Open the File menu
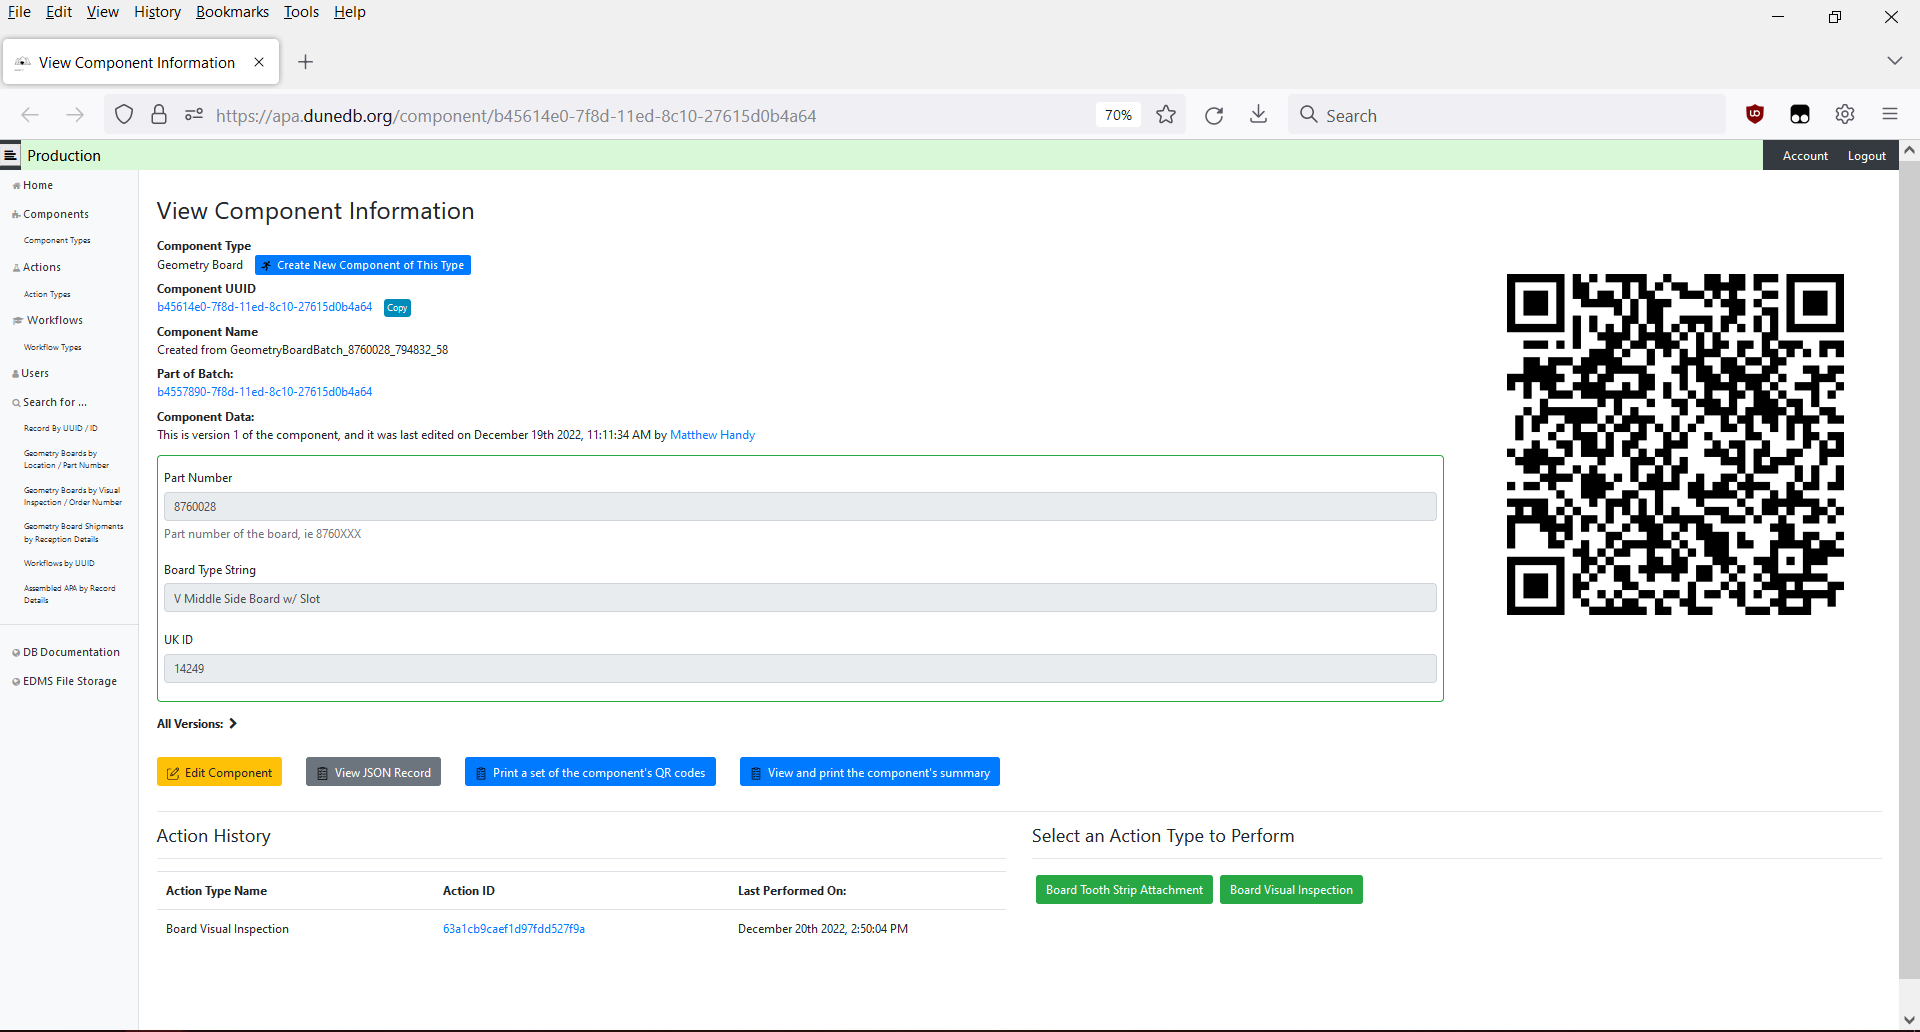The height and width of the screenshot is (1032, 1920). tap(19, 12)
